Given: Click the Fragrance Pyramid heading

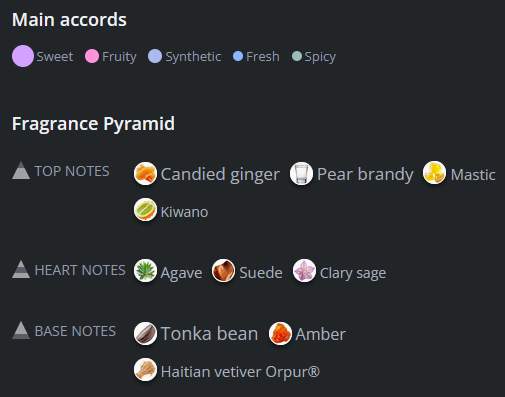Looking at the screenshot, I should [x=93, y=124].
